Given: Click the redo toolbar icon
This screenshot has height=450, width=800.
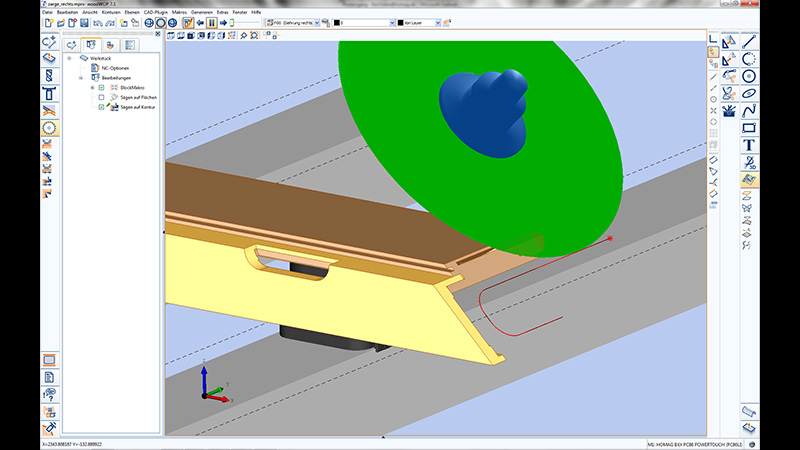Looking at the screenshot, I should (110, 23).
